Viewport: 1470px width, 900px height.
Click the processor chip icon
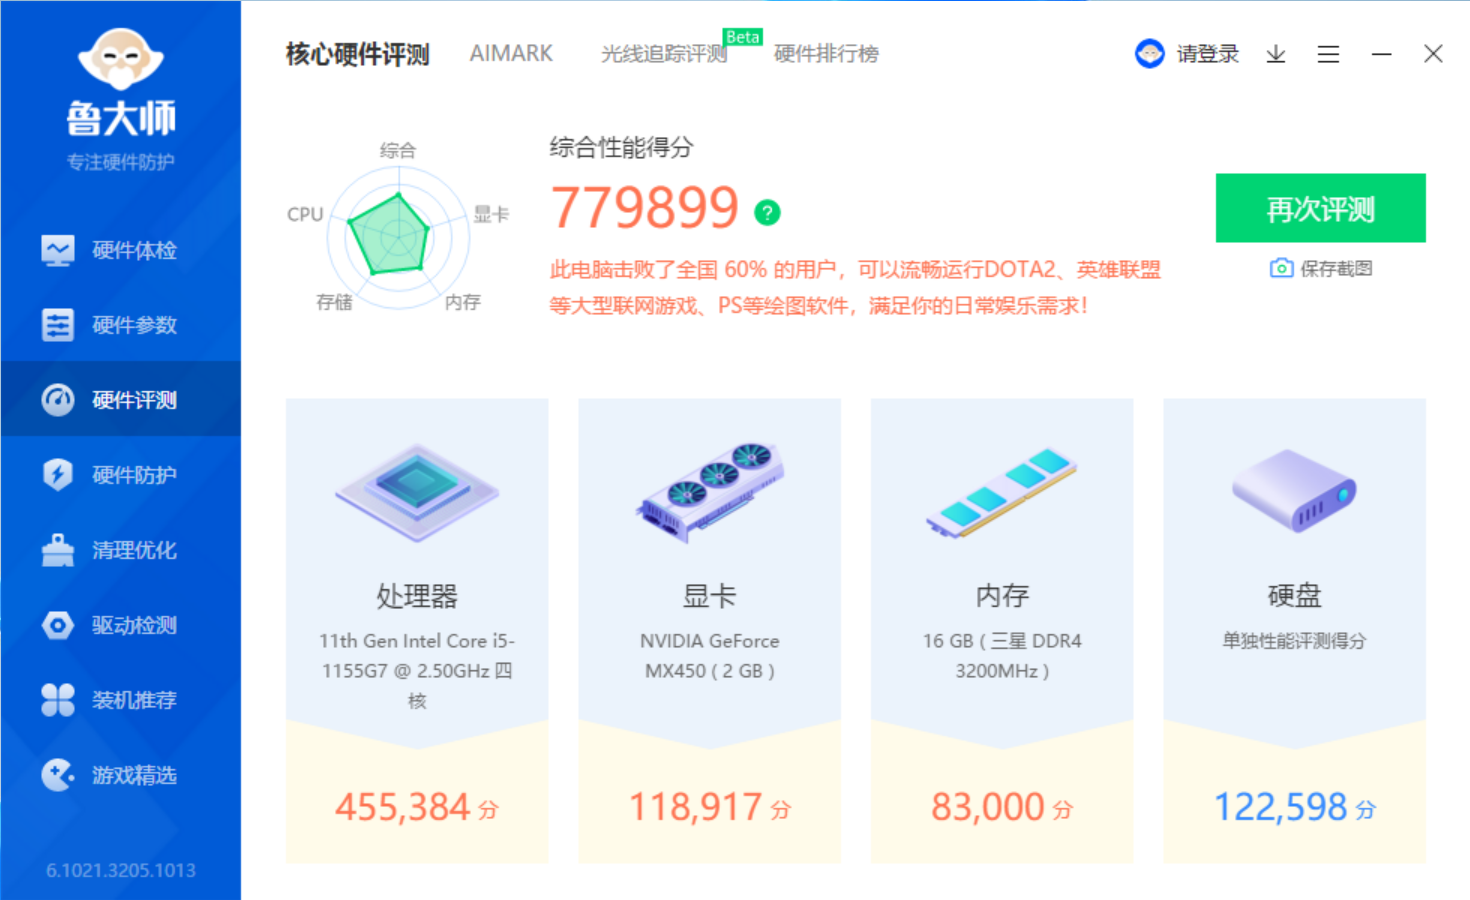(417, 492)
